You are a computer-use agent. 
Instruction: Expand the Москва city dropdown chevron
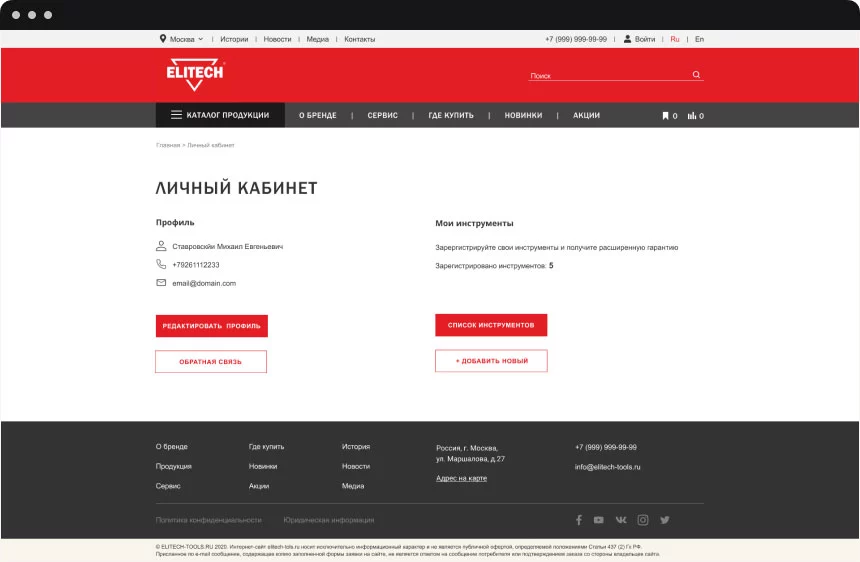click(x=201, y=39)
